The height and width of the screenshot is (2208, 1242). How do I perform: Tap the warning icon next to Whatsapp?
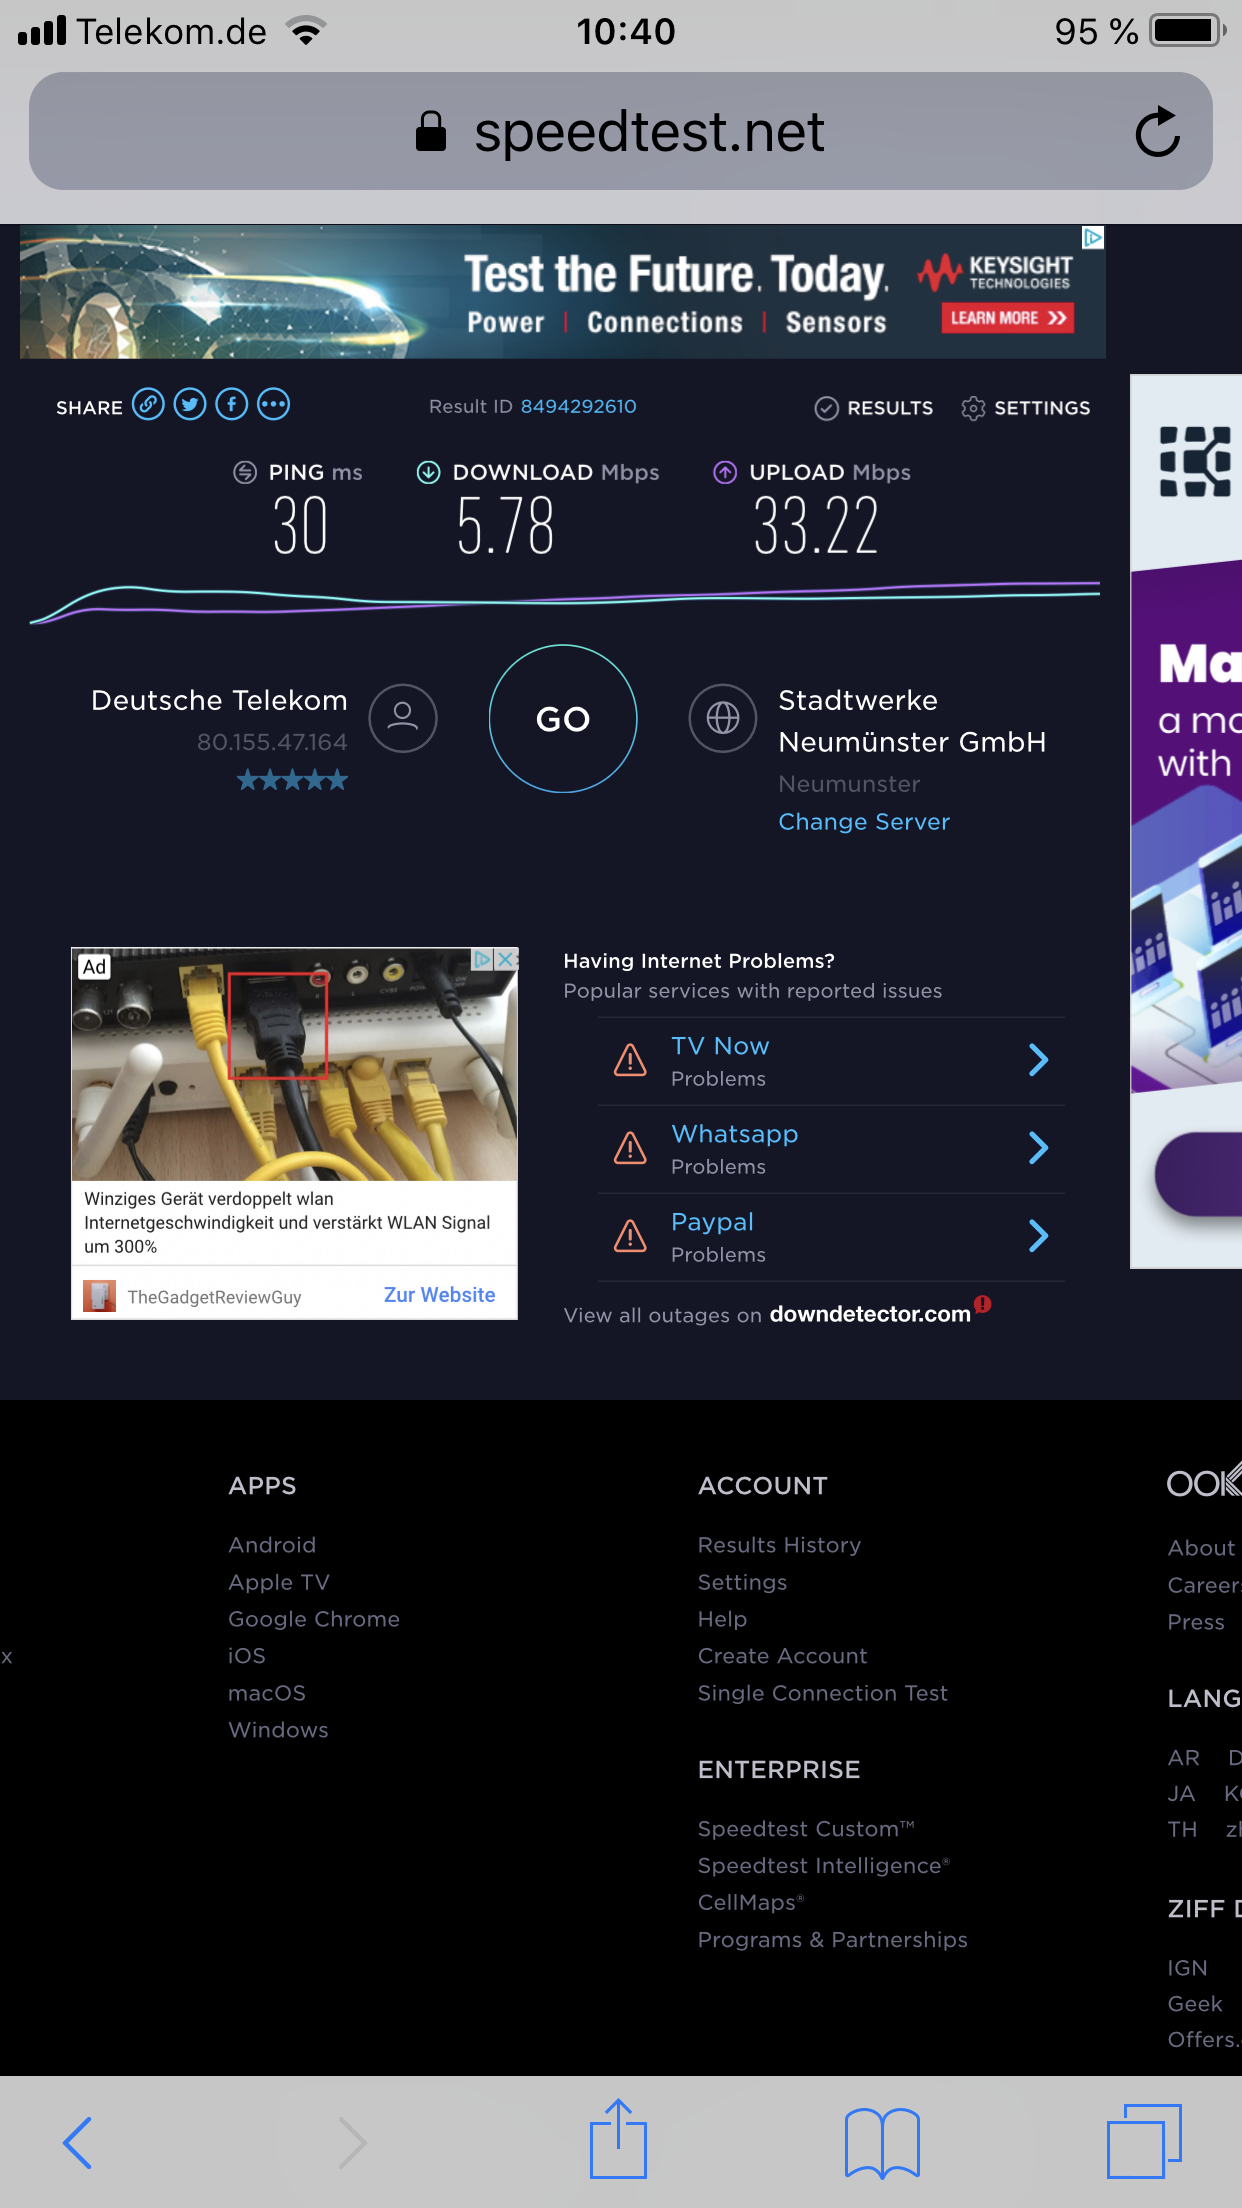[630, 1148]
